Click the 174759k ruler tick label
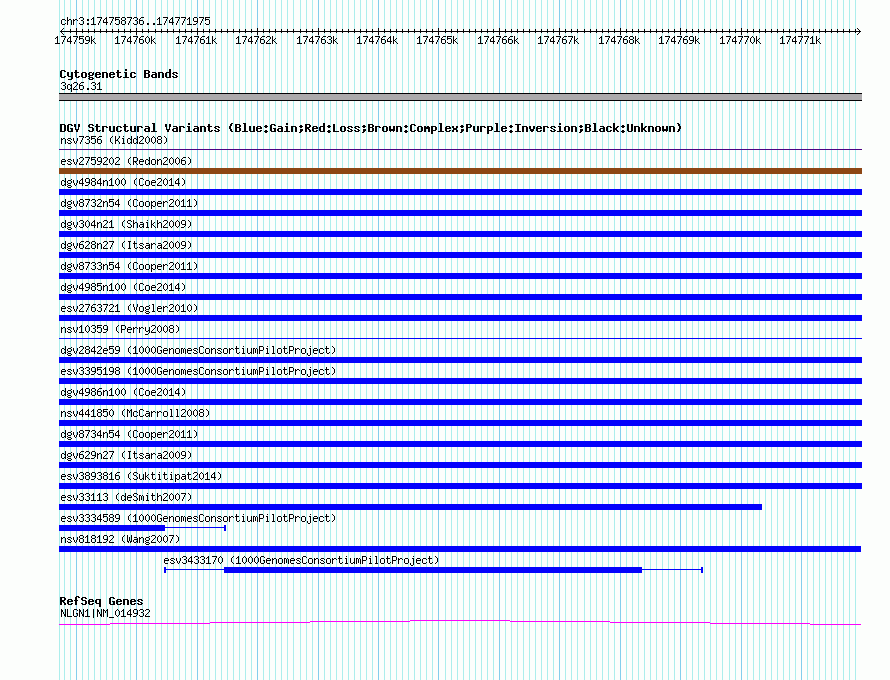890x680 pixels. point(75,40)
